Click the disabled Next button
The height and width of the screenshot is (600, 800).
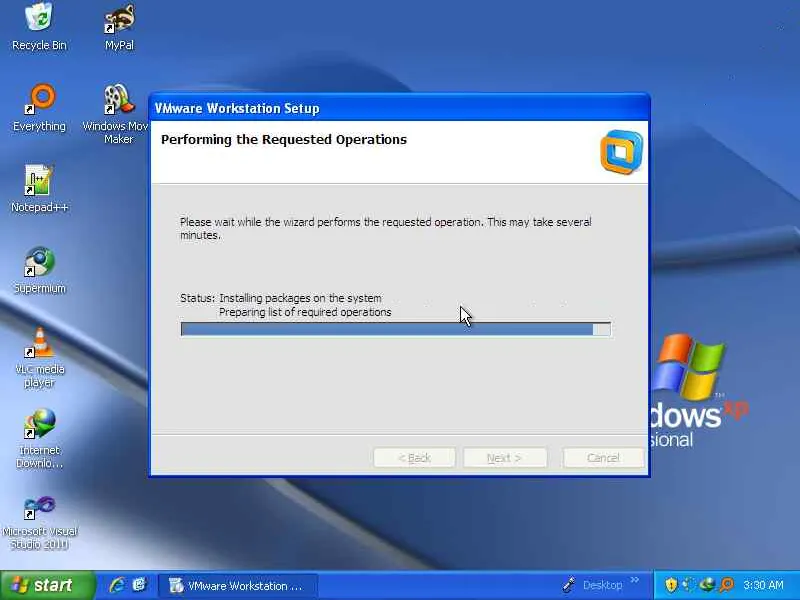[505, 458]
